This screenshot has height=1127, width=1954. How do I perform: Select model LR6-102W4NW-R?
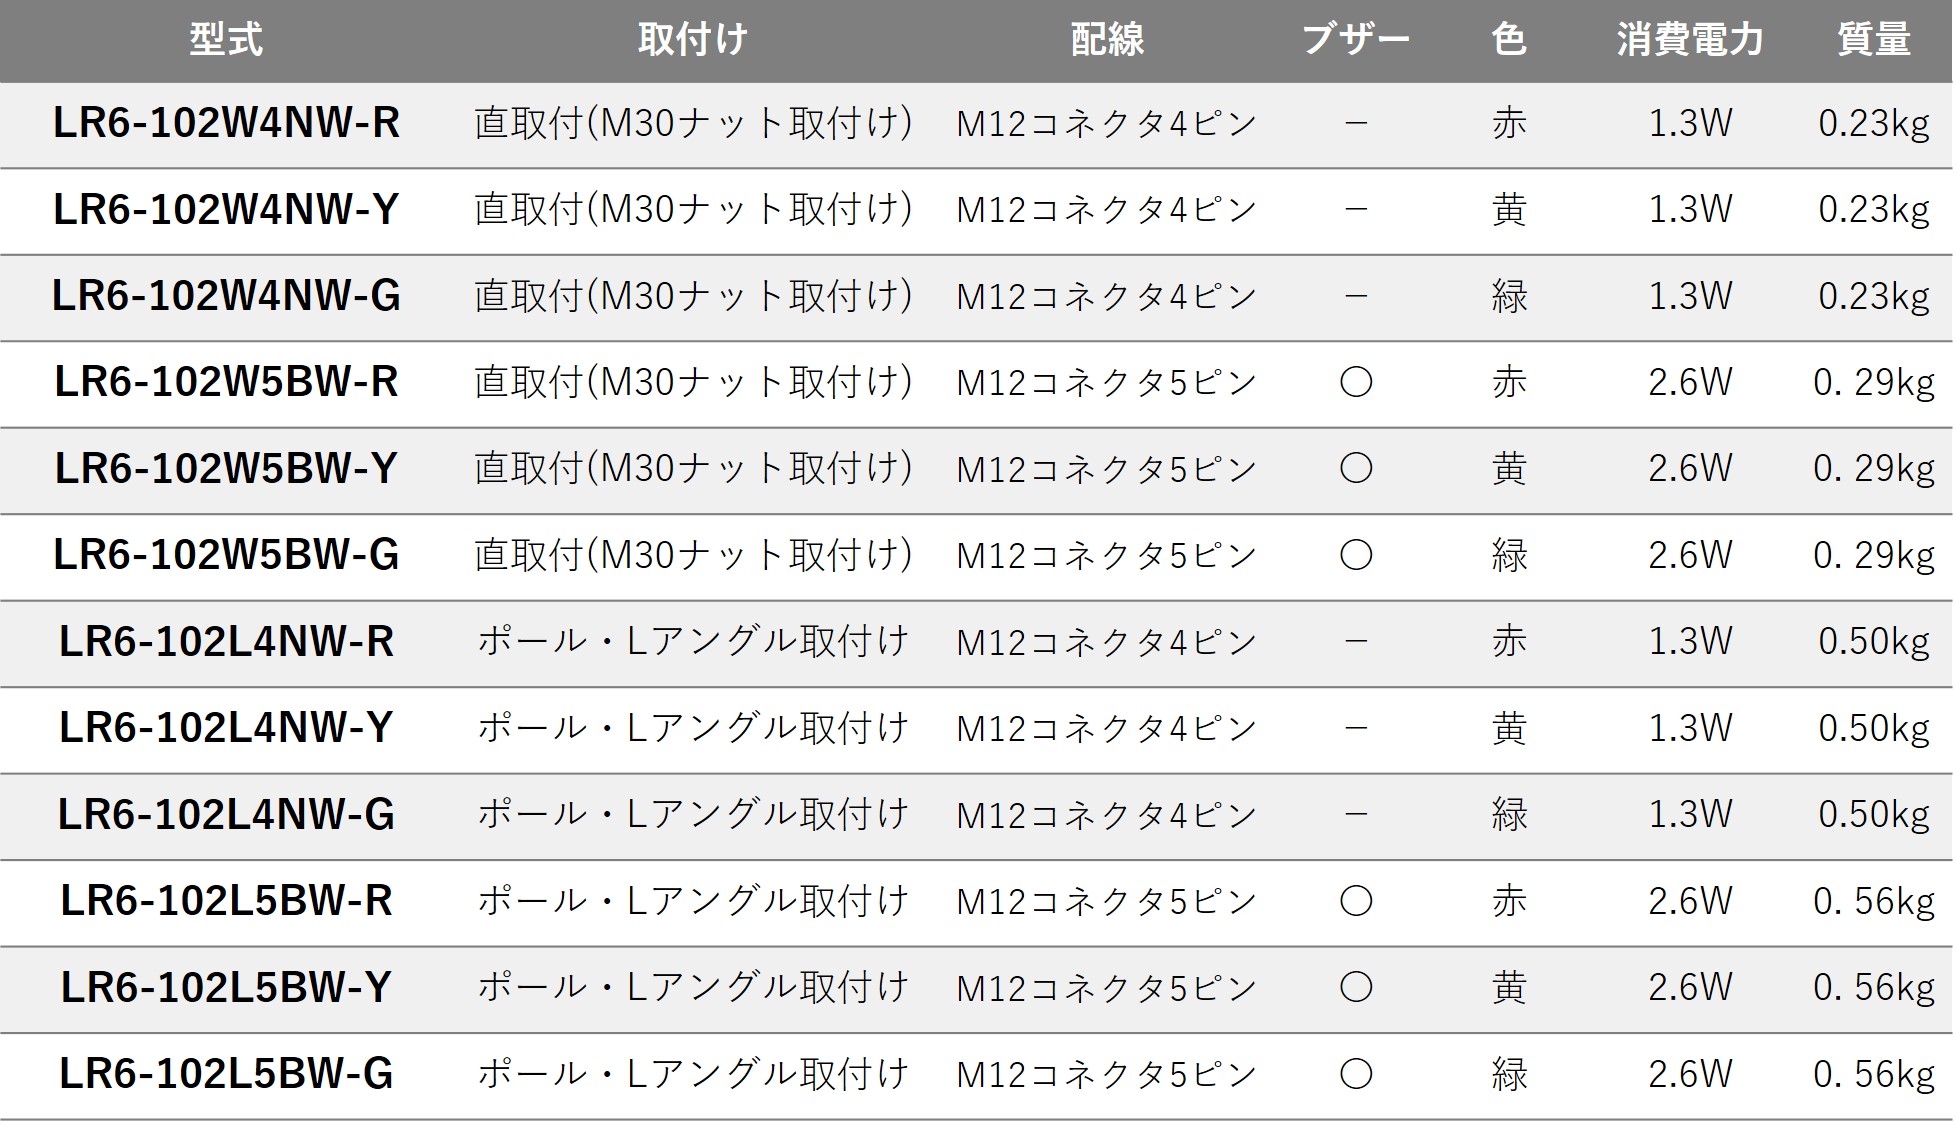point(226,123)
